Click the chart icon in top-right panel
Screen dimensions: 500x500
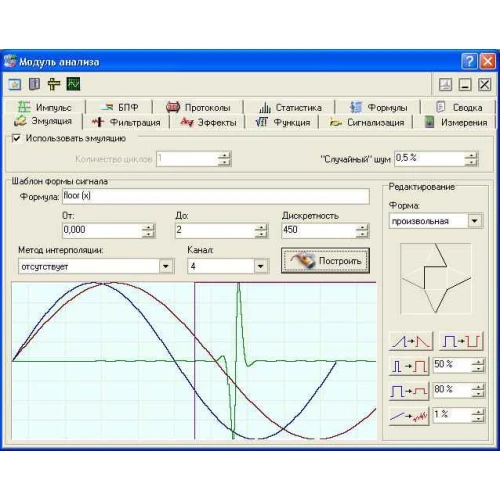point(446,84)
